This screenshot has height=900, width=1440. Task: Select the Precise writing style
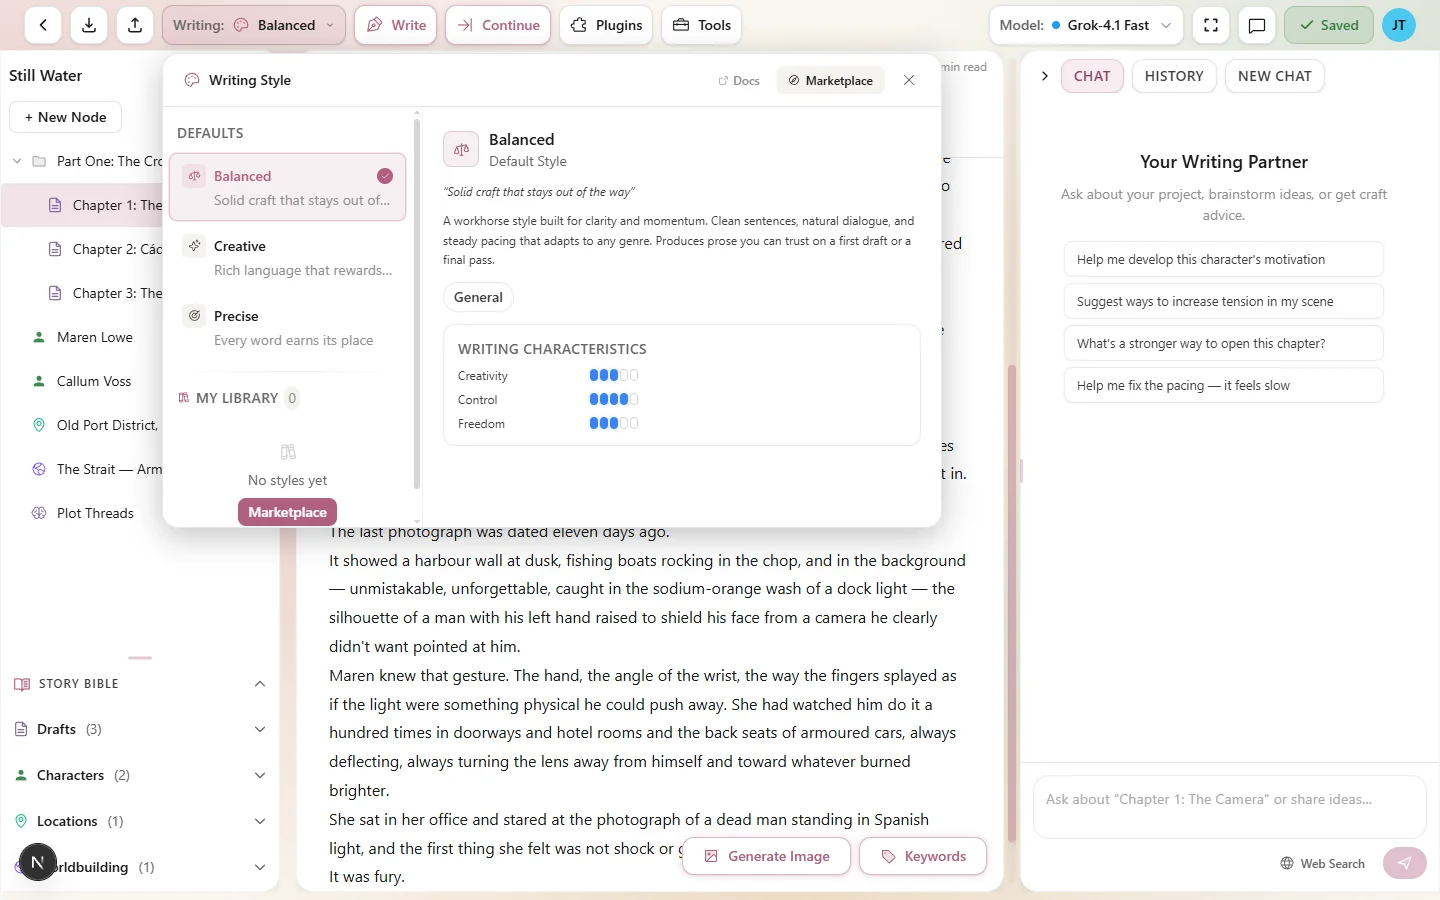[x=287, y=326]
